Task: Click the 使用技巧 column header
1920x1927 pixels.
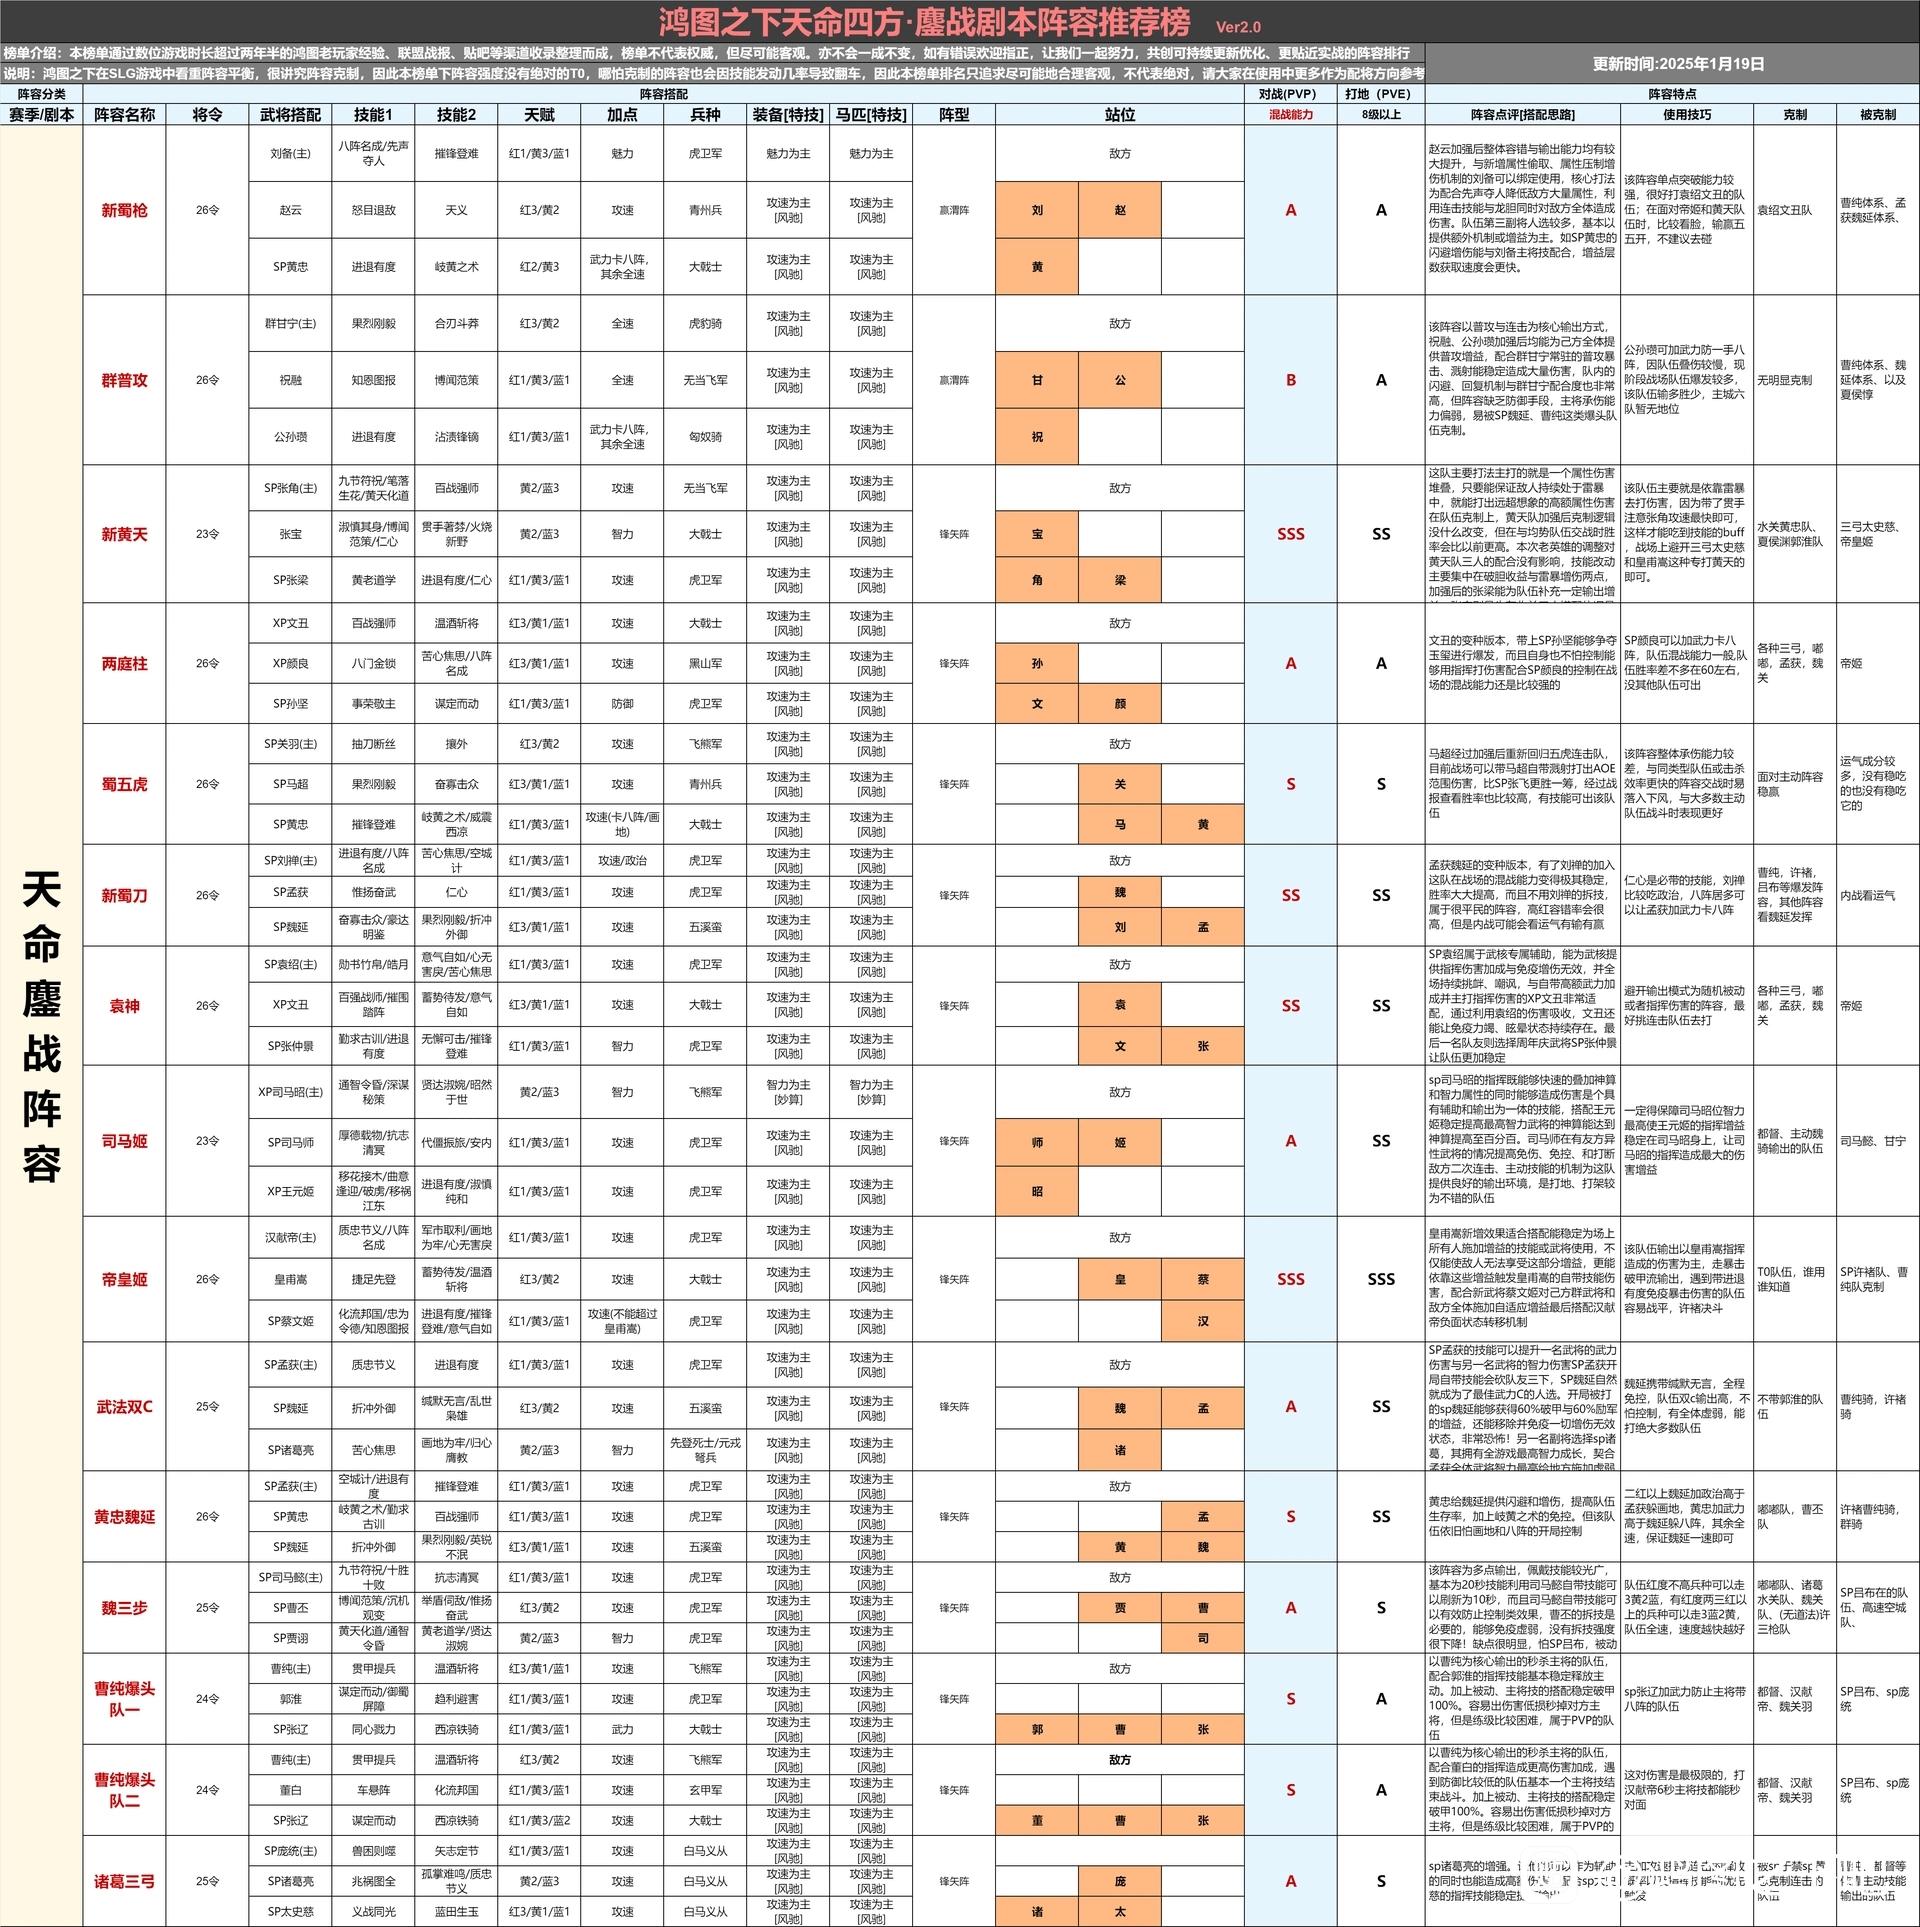Action: point(1687,115)
